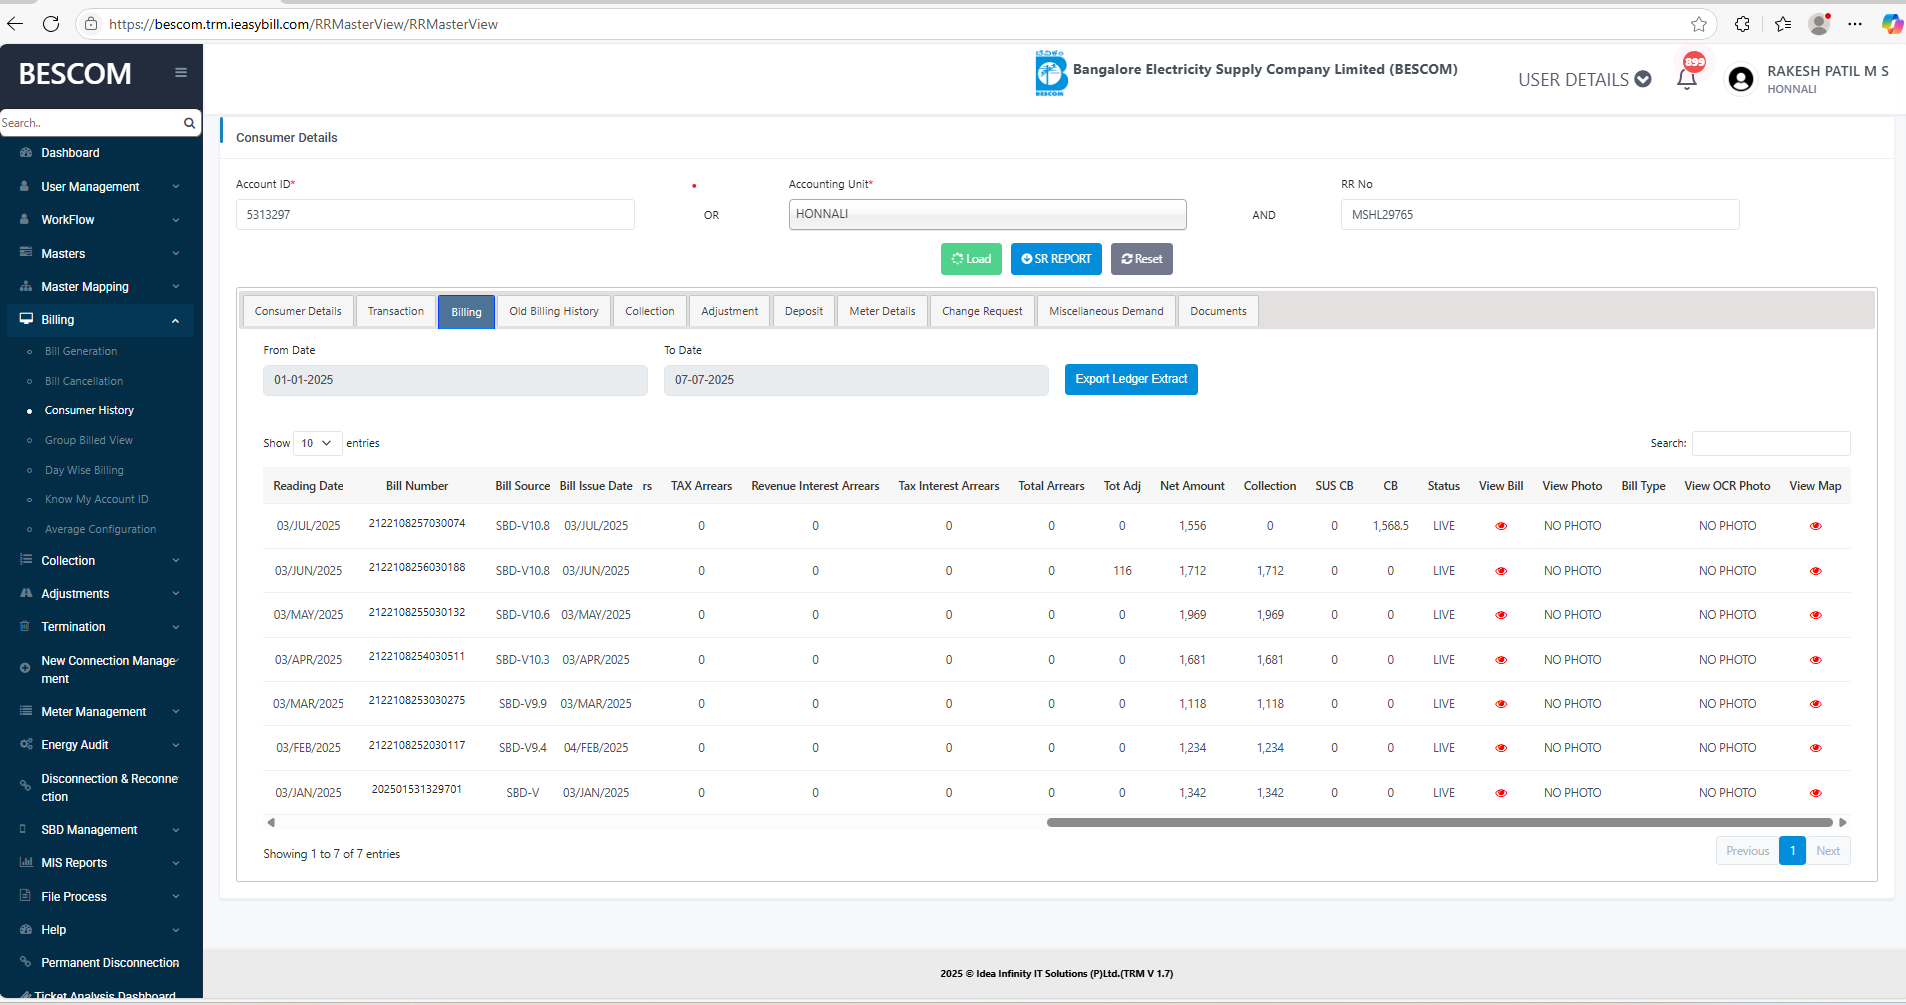
Task: Click the table Search input box
Action: tap(1771, 443)
